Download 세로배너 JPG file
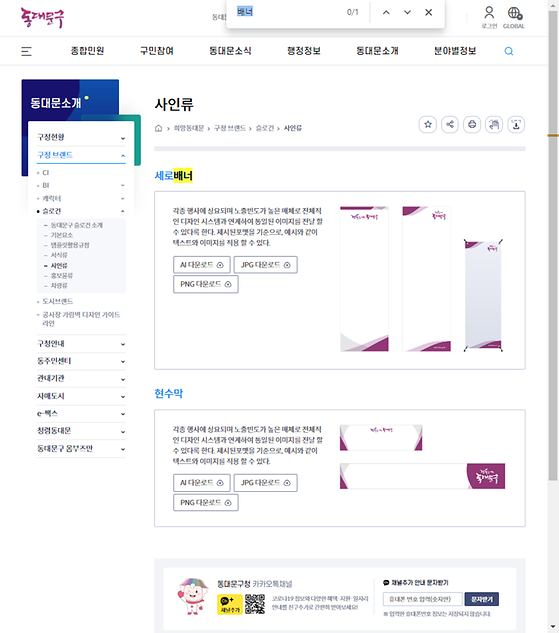Image resolution: width=559 pixels, height=633 pixels. click(x=266, y=265)
